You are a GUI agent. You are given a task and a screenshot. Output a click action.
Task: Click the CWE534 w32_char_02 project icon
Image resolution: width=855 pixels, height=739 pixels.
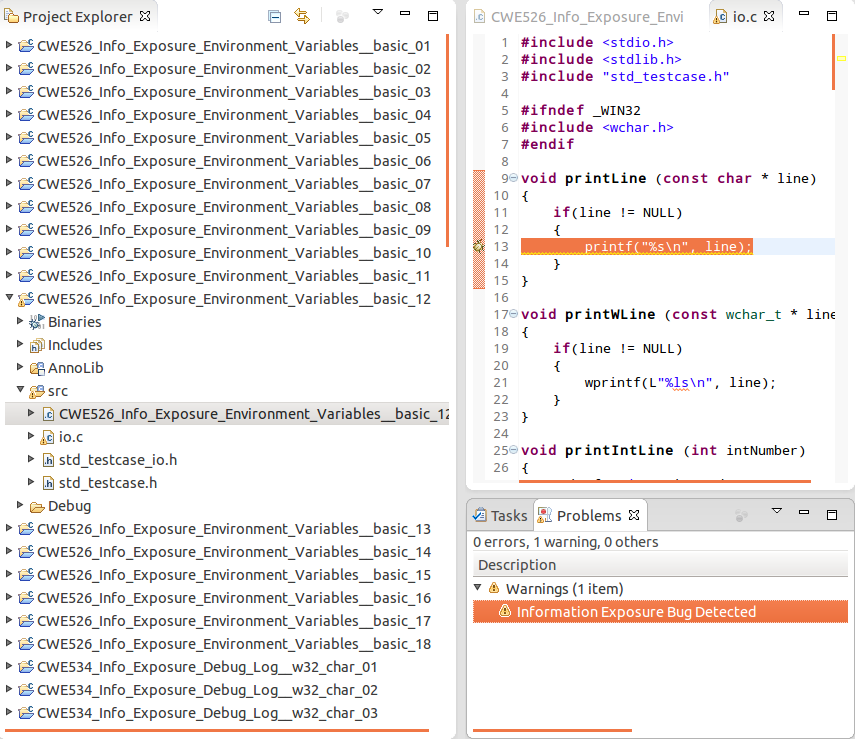point(26,690)
